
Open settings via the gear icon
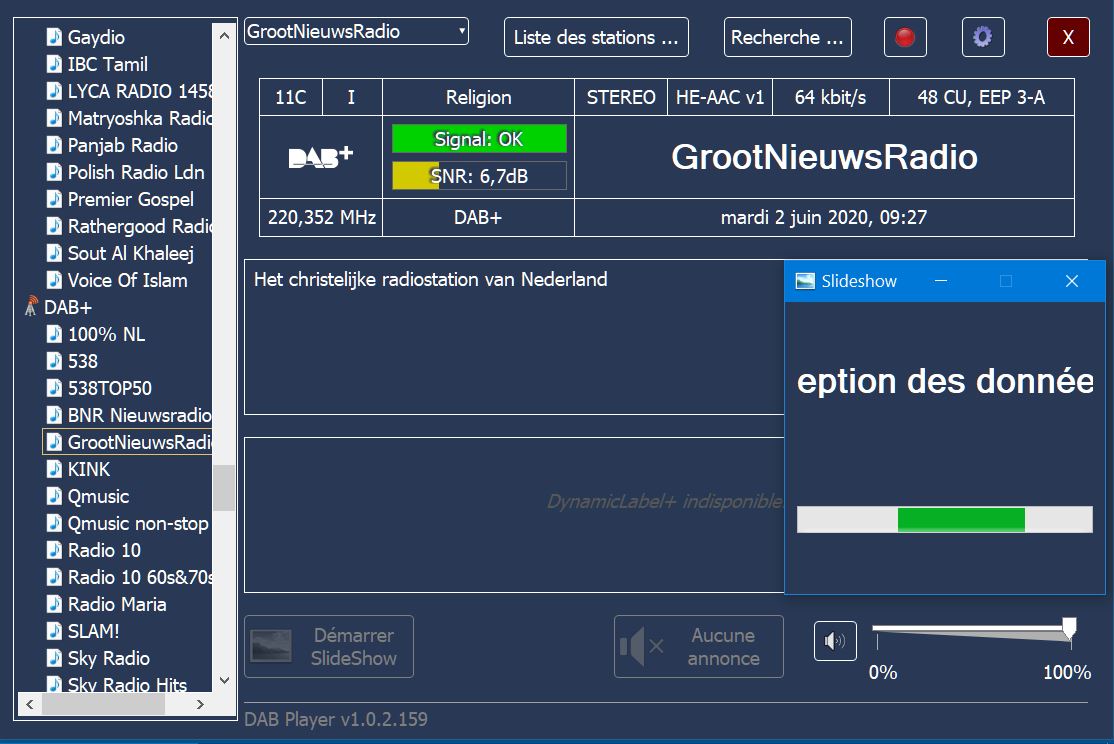pyautogui.click(x=983, y=37)
